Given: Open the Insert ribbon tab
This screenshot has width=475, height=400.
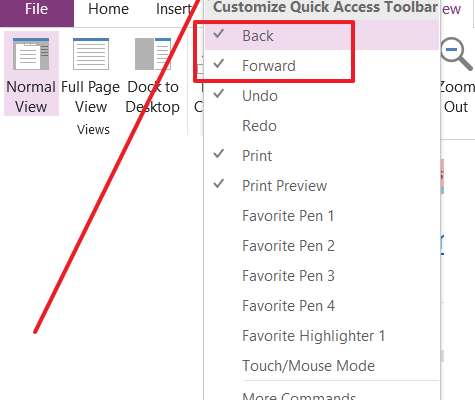Looking at the screenshot, I should [x=173, y=9].
